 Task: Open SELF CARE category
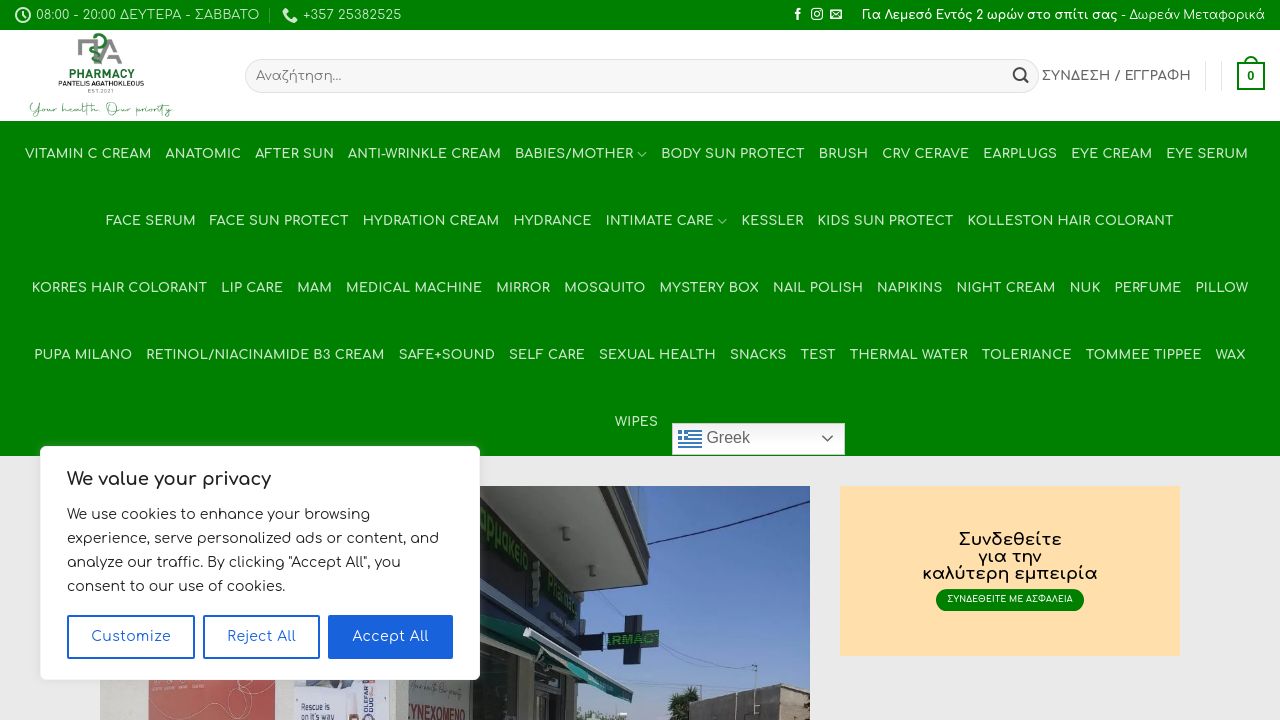click(x=547, y=355)
